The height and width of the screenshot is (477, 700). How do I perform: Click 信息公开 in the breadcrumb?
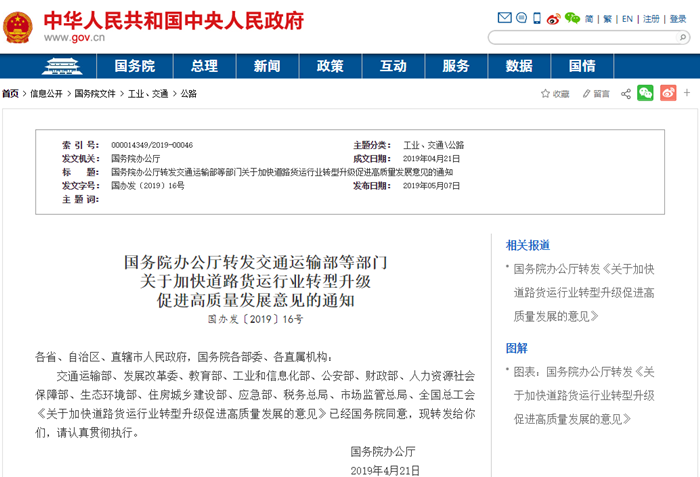point(46,93)
